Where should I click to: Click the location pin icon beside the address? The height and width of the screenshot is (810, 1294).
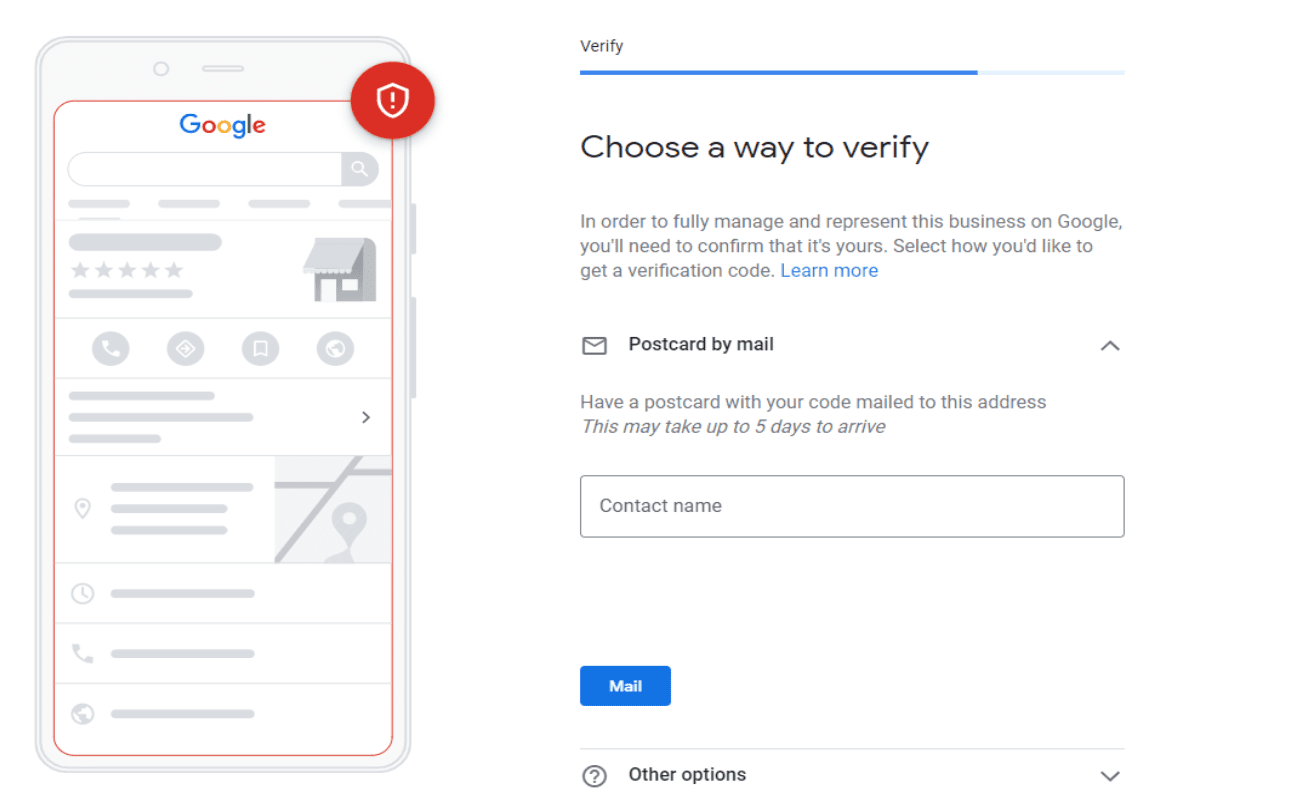pos(82,508)
